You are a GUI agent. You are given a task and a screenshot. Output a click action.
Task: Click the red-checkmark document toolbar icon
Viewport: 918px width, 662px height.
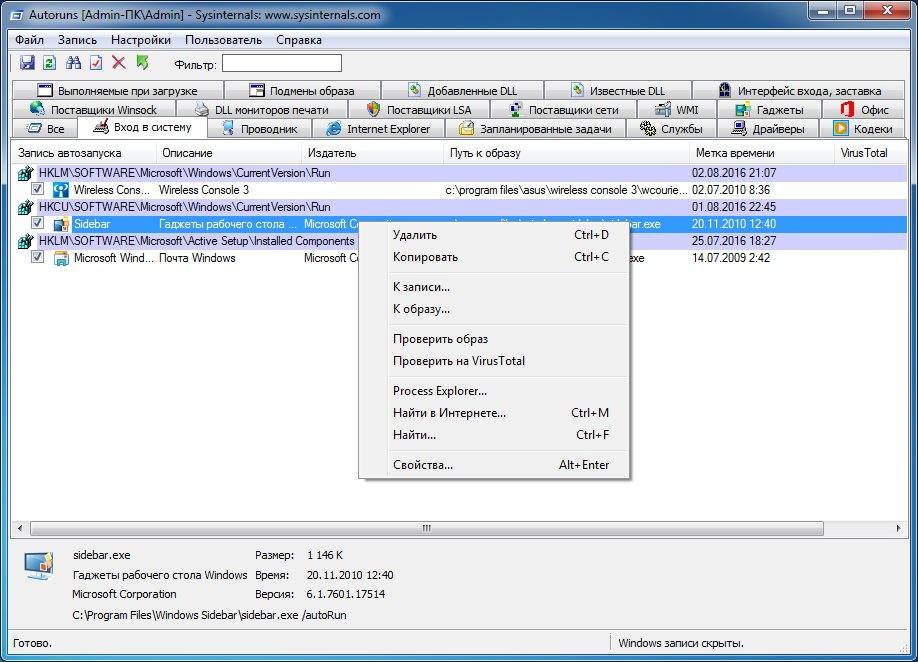click(x=96, y=63)
